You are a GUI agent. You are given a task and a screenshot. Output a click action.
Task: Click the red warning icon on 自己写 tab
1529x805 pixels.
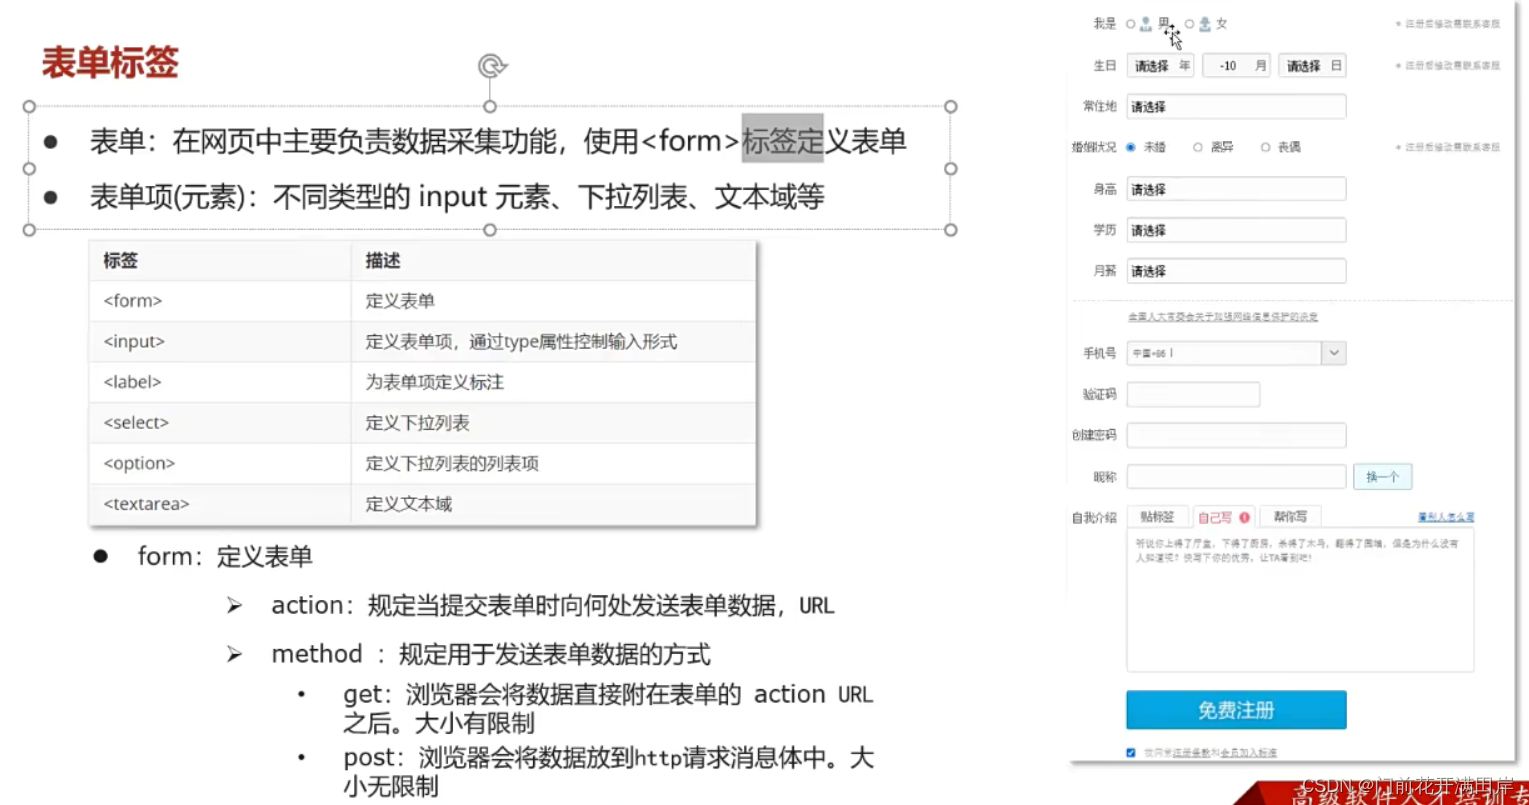[x=1245, y=517]
